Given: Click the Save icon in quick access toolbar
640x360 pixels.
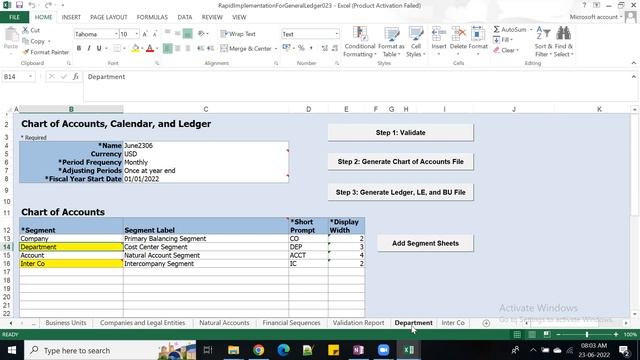Looking at the screenshot, I should (x=19, y=5).
